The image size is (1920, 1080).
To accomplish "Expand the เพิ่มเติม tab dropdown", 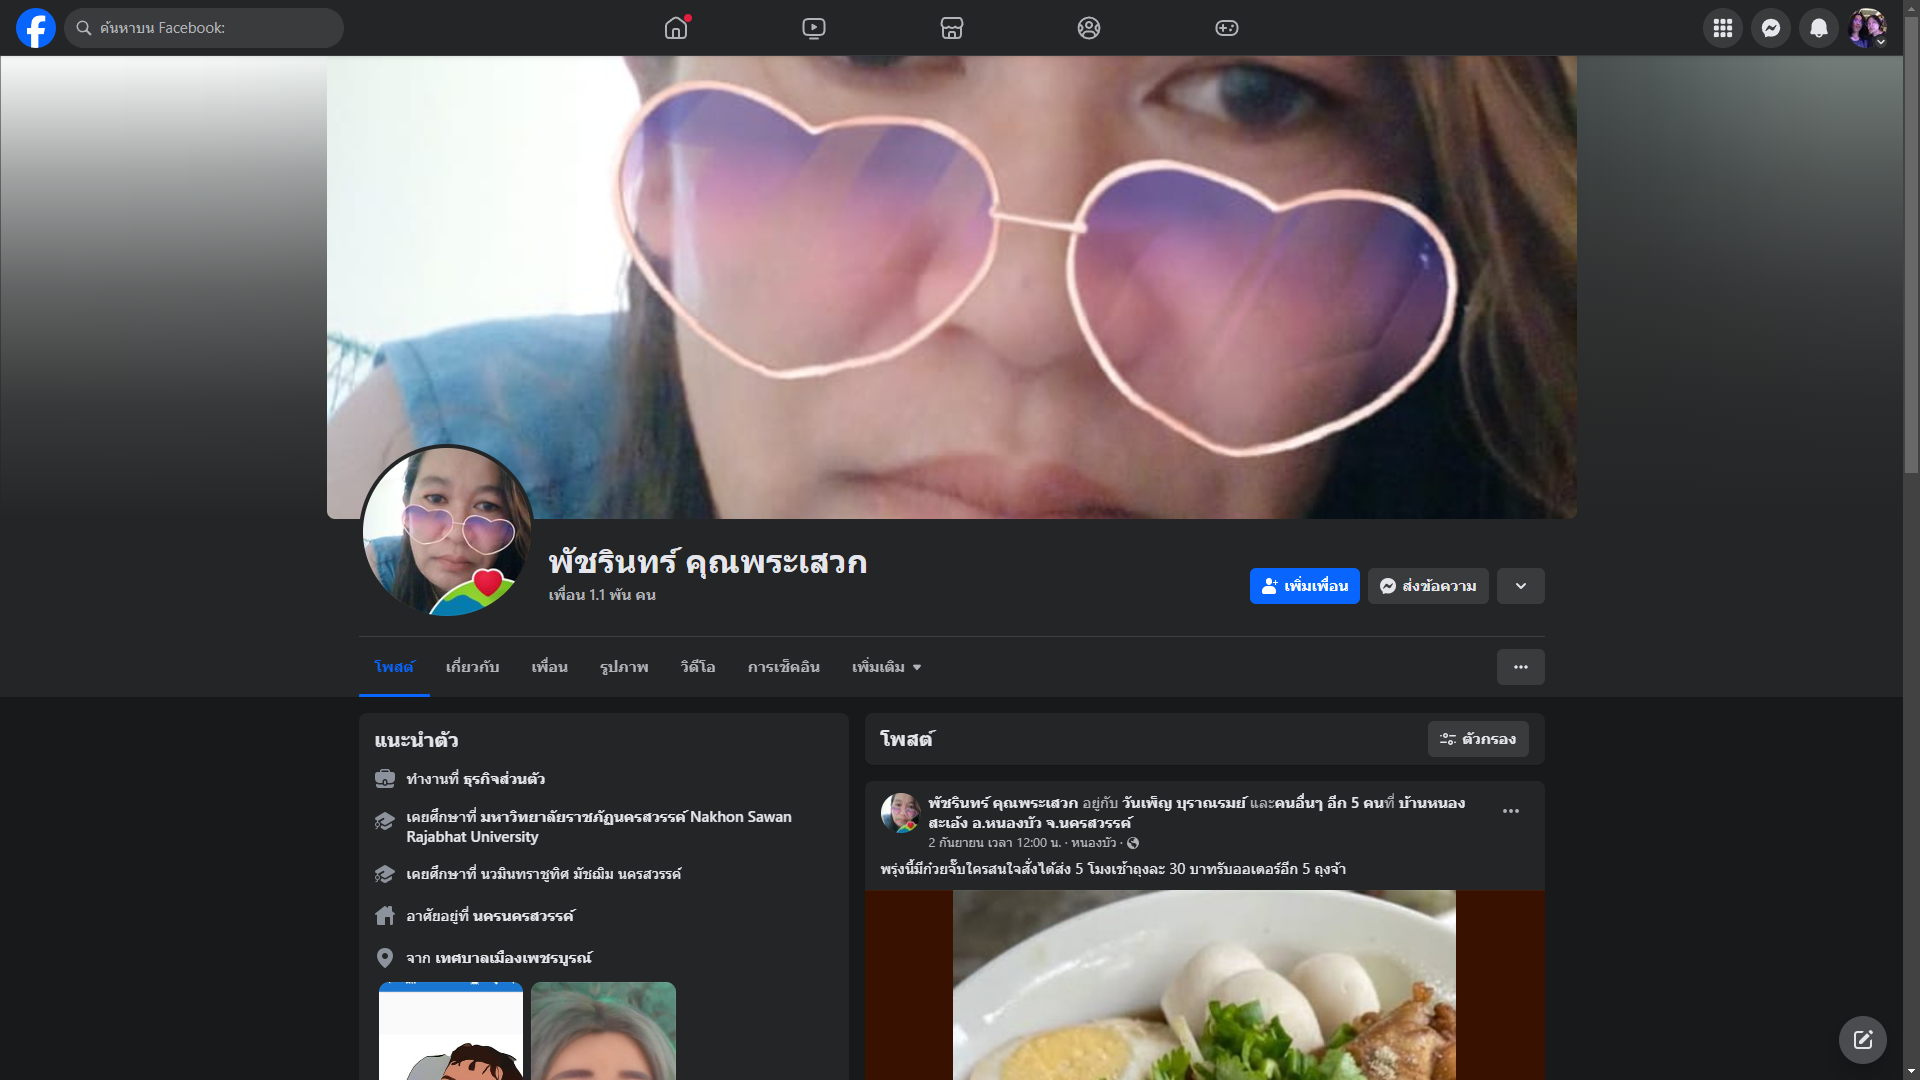I will tap(886, 667).
